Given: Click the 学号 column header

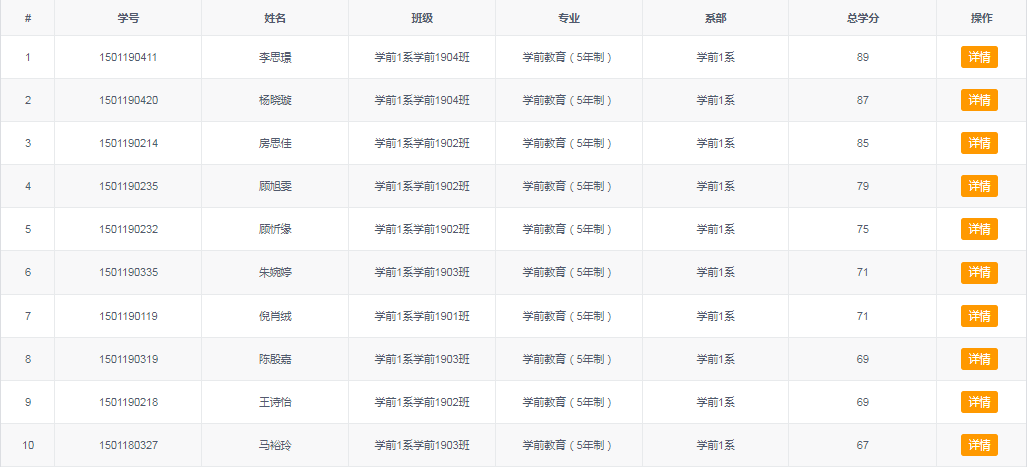Looking at the screenshot, I should tap(128, 18).
